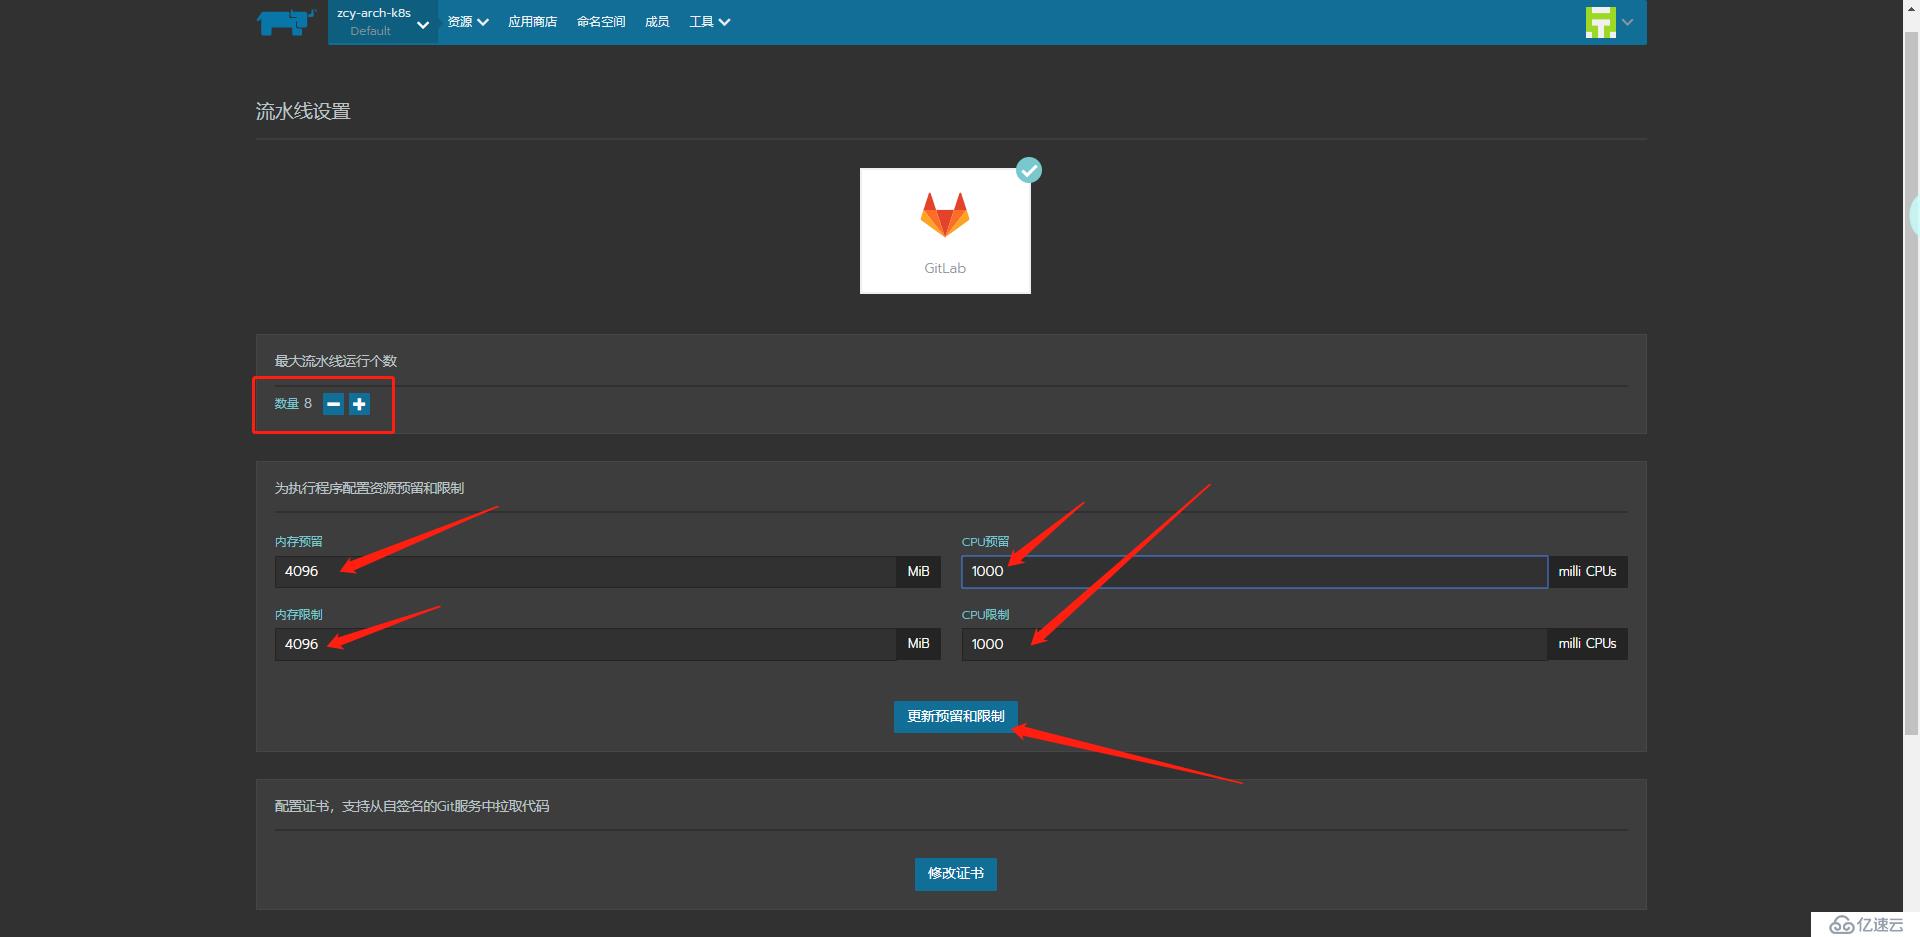Focus the CPU预留 input field

(1255, 572)
